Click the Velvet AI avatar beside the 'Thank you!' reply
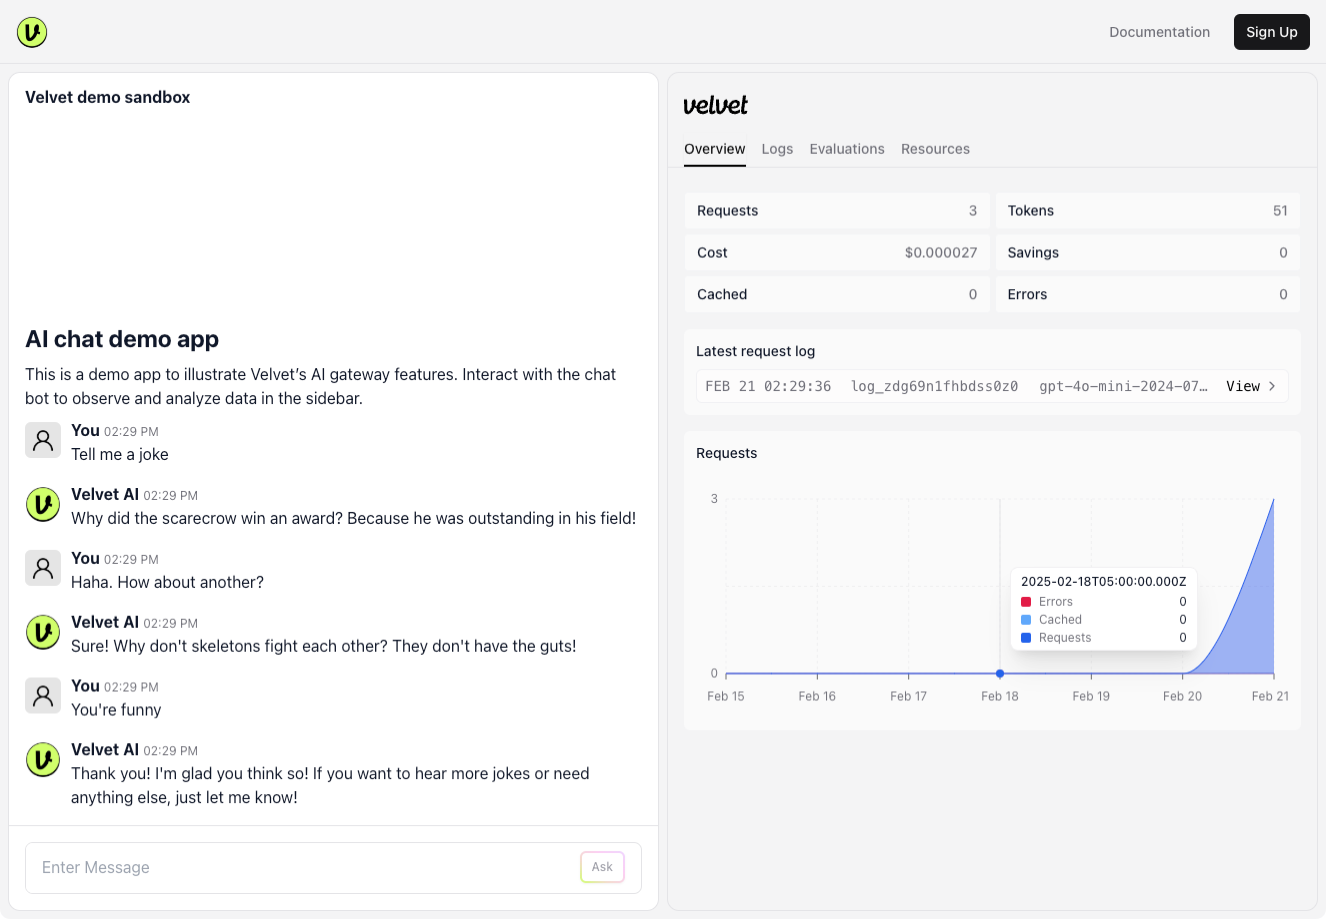The image size is (1326, 919). click(x=43, y=760)
